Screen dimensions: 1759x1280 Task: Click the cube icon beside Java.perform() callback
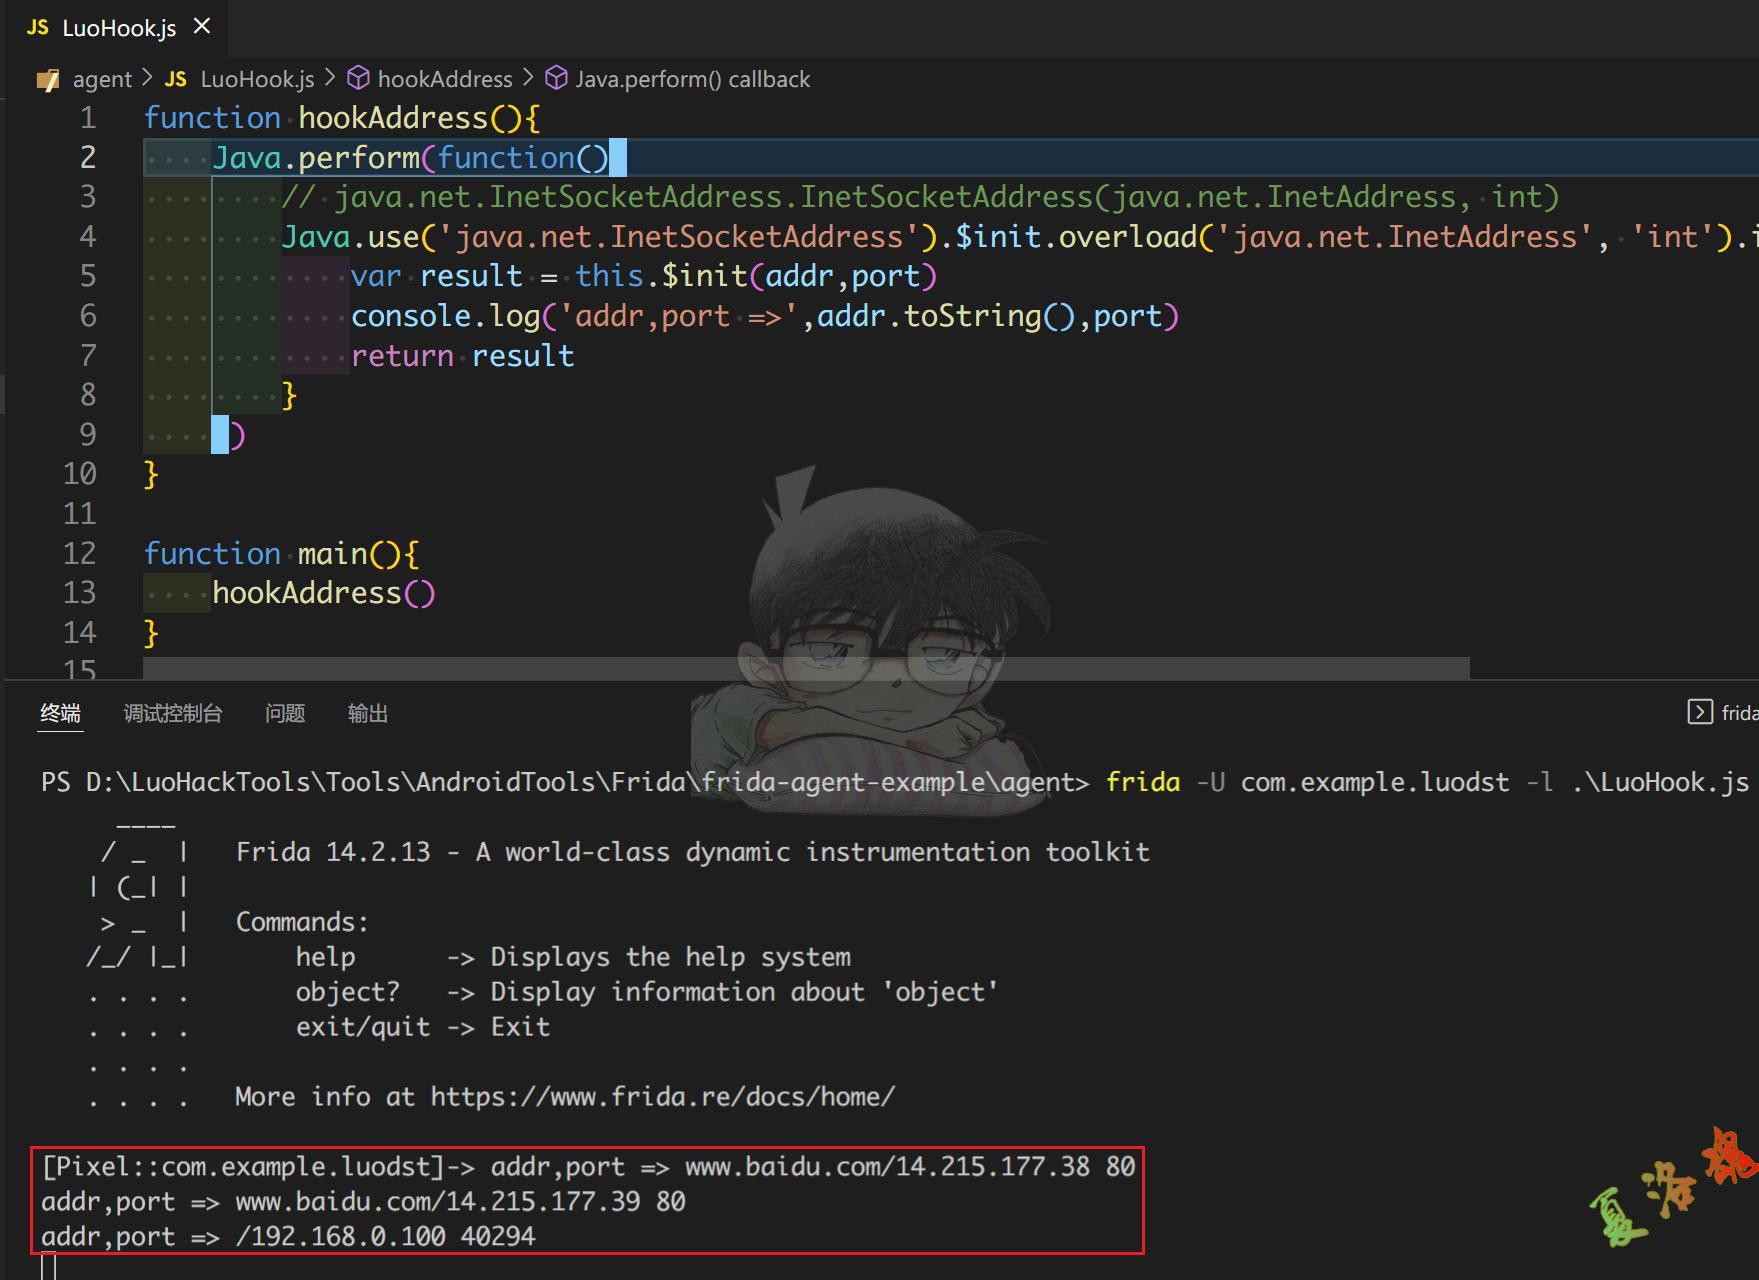pos(556,78)
